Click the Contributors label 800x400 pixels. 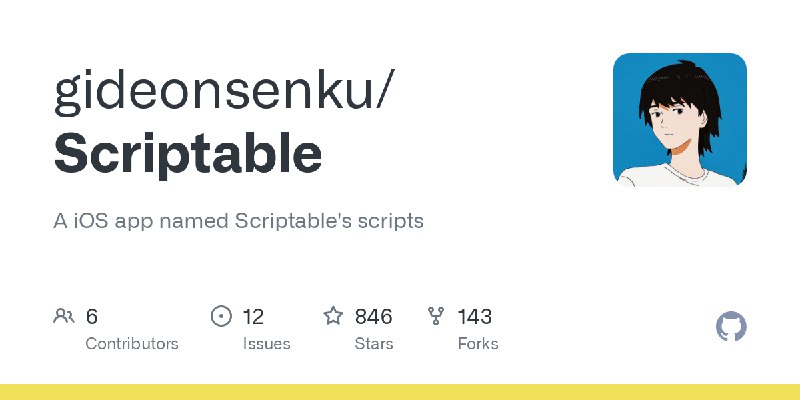click(132, 343)
